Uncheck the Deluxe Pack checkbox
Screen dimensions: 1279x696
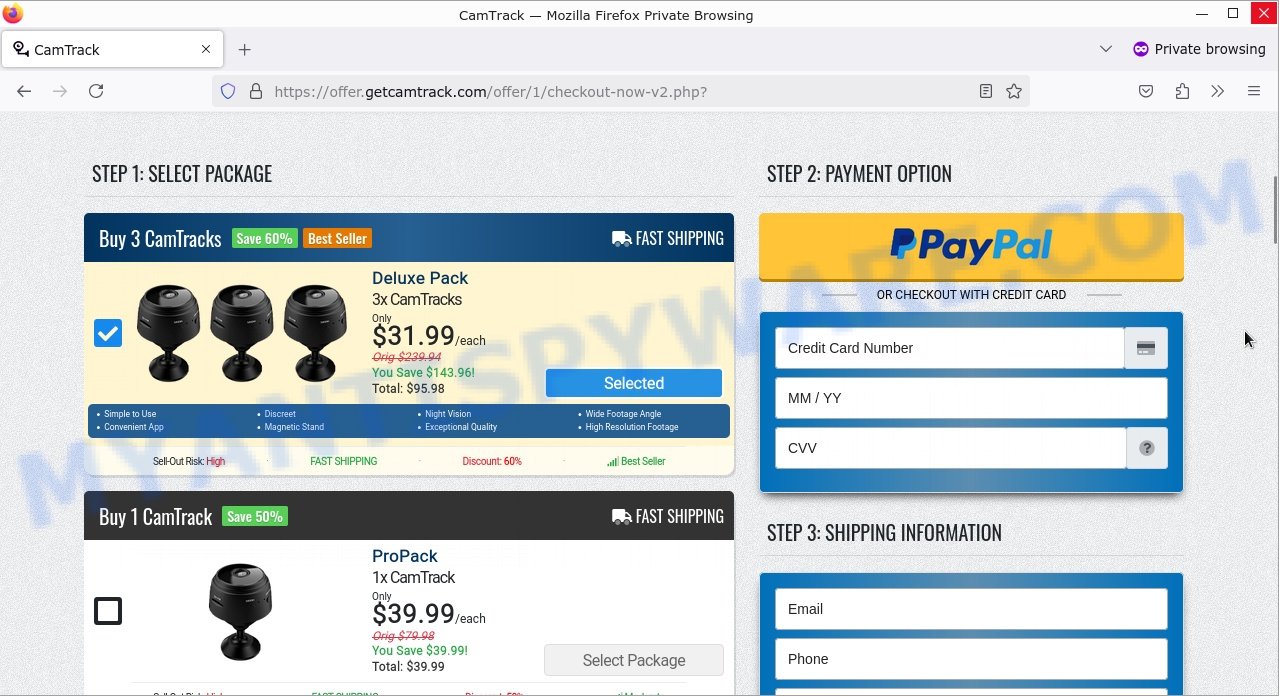coord(108,333)
